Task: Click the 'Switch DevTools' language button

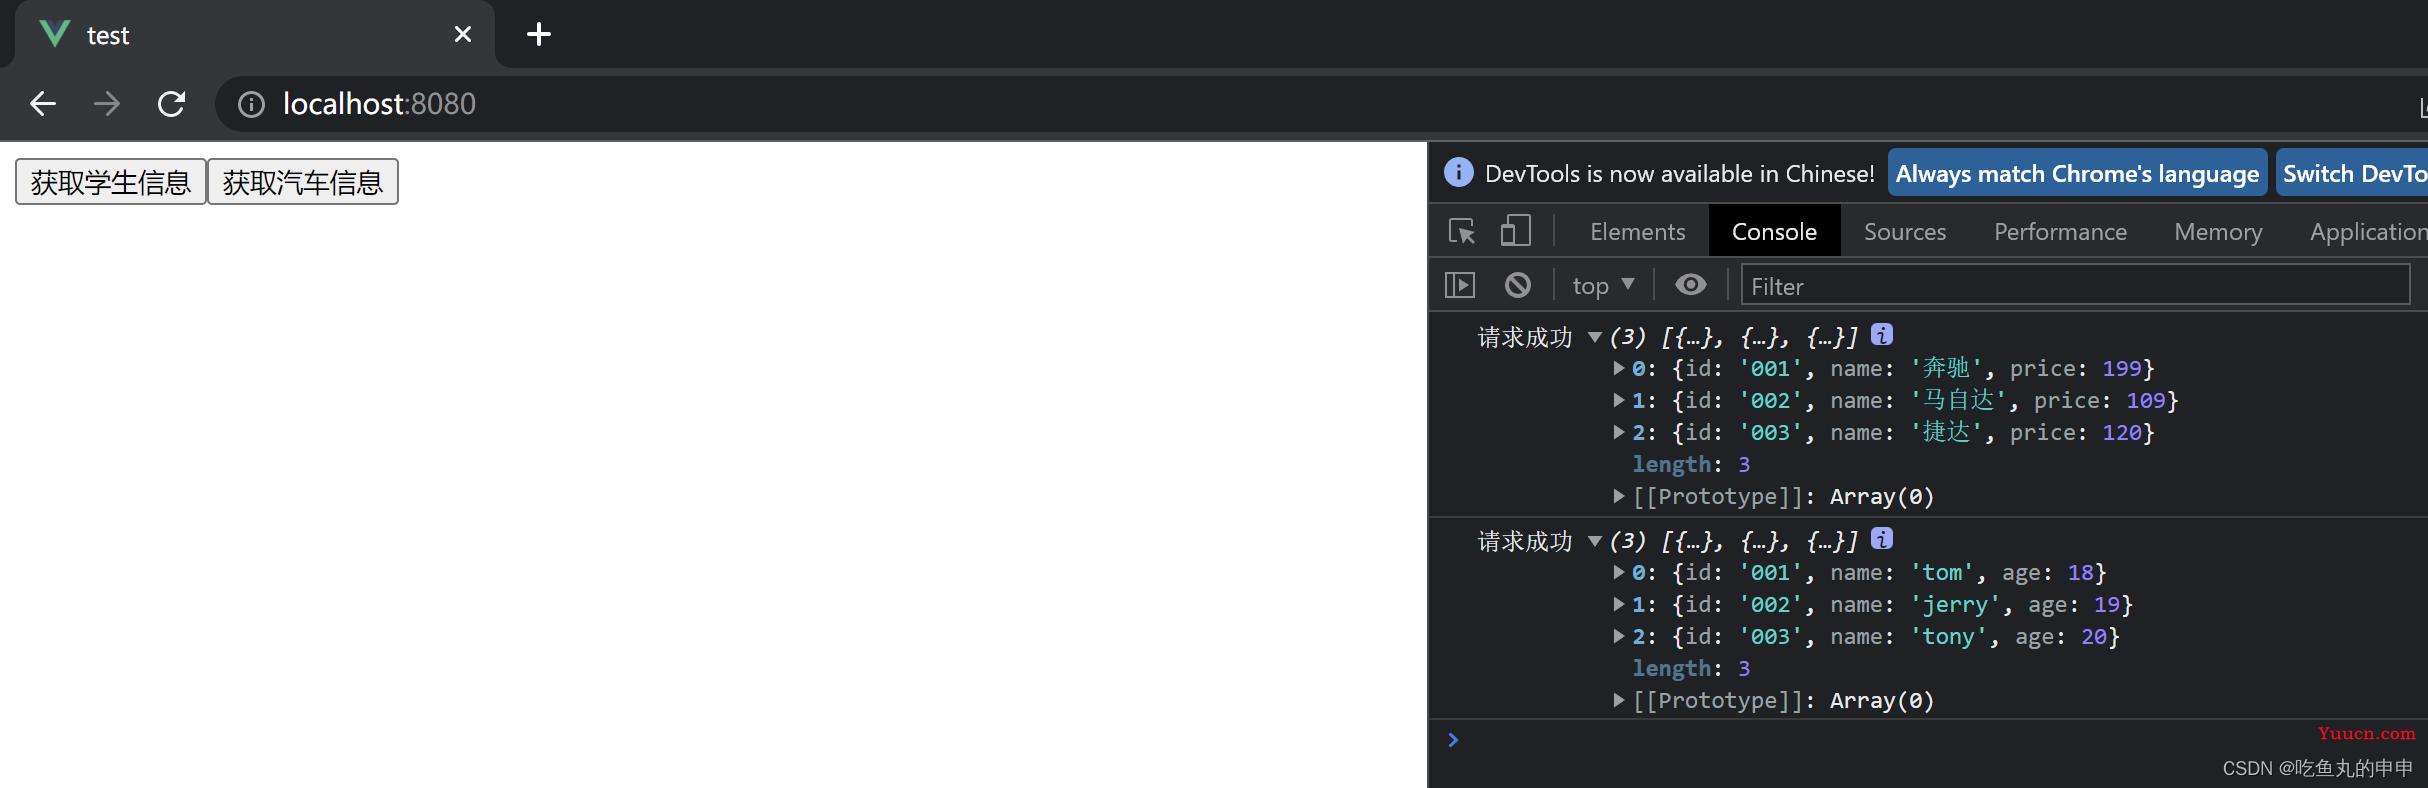Action: click(2352, 174)
